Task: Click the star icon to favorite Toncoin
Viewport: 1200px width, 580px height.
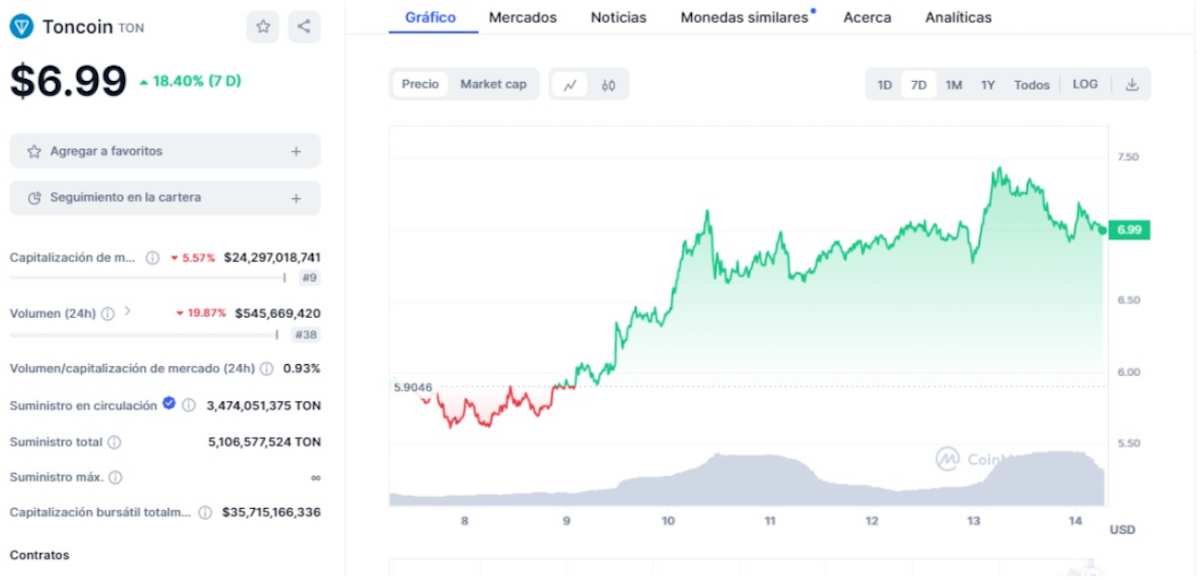Action: [x=263, y=26]
